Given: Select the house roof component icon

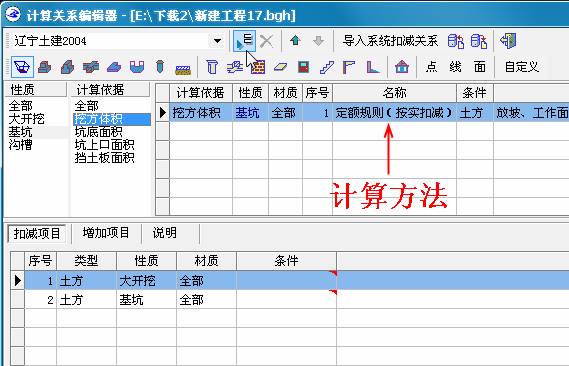Looking at the screenshot, I should tap(402, 67).
